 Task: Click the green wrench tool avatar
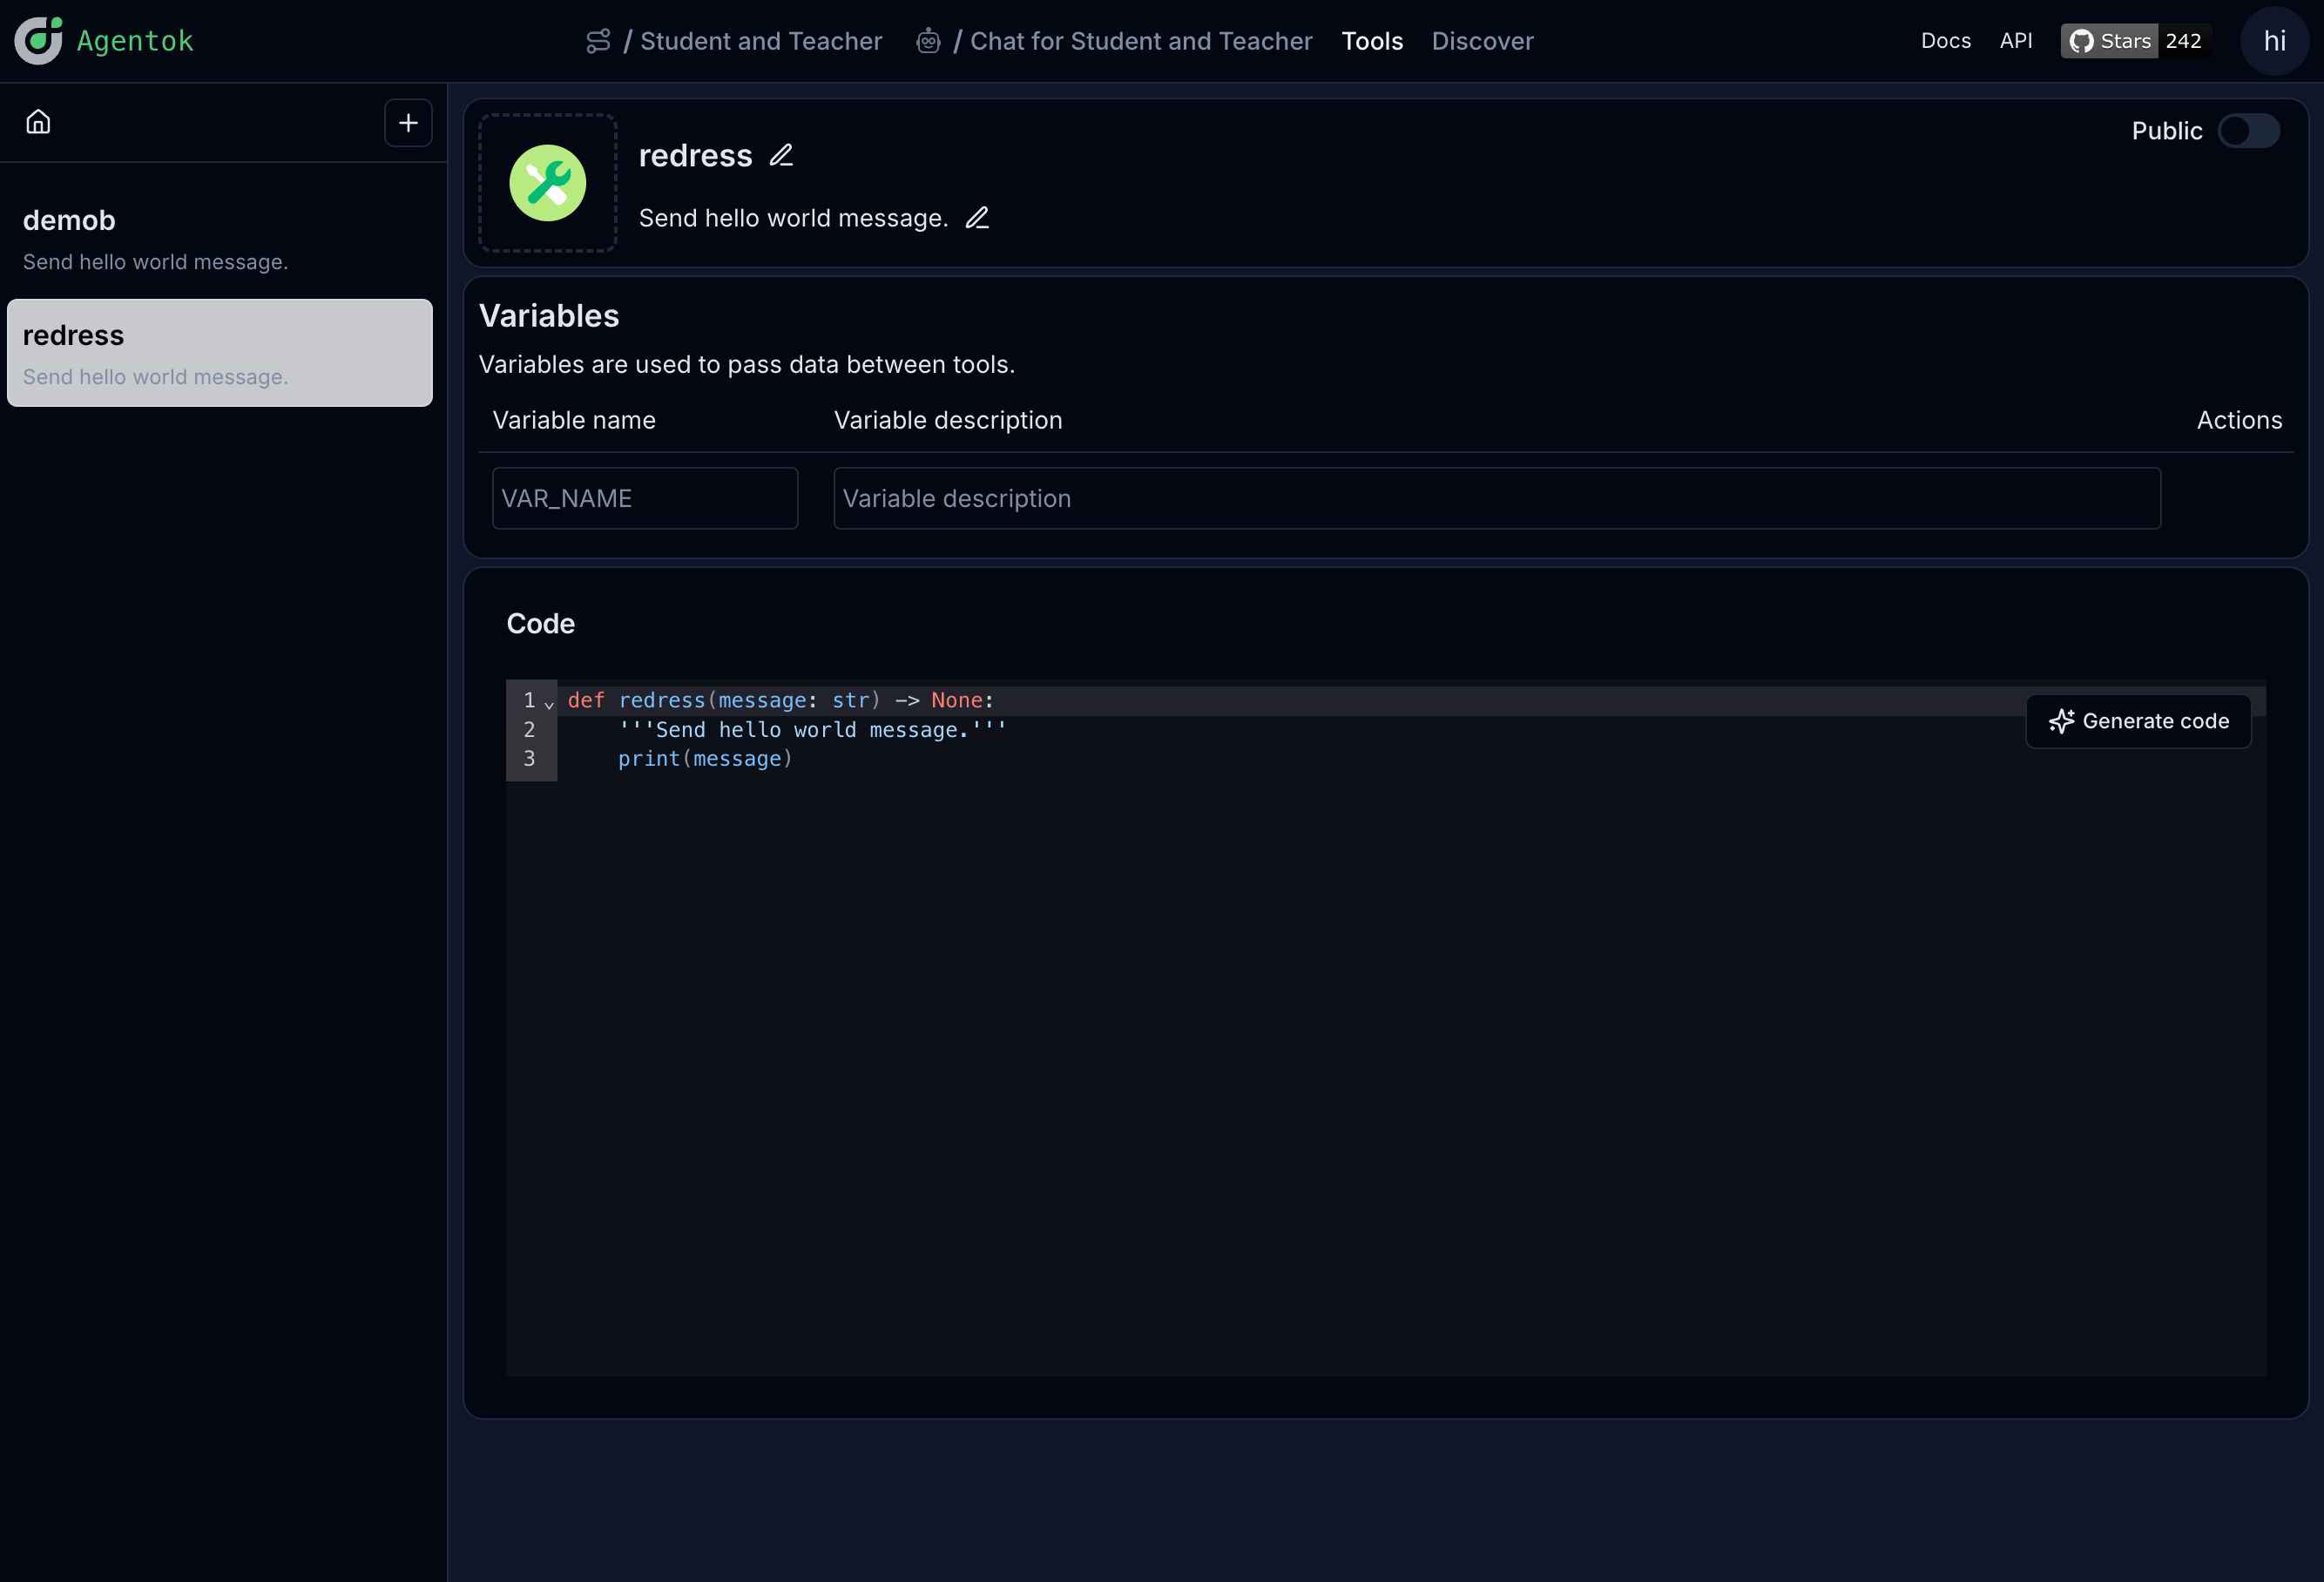click(547, 183)
